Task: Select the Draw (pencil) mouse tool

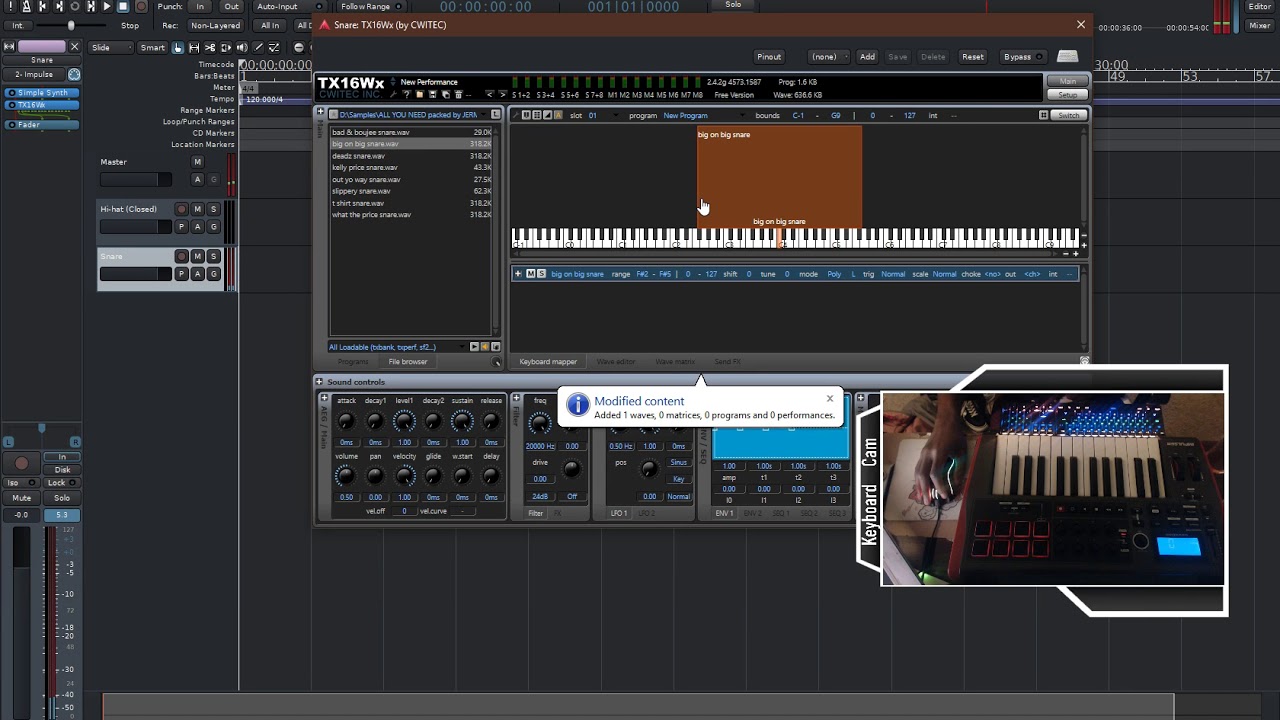Action: tap(258, 47)
